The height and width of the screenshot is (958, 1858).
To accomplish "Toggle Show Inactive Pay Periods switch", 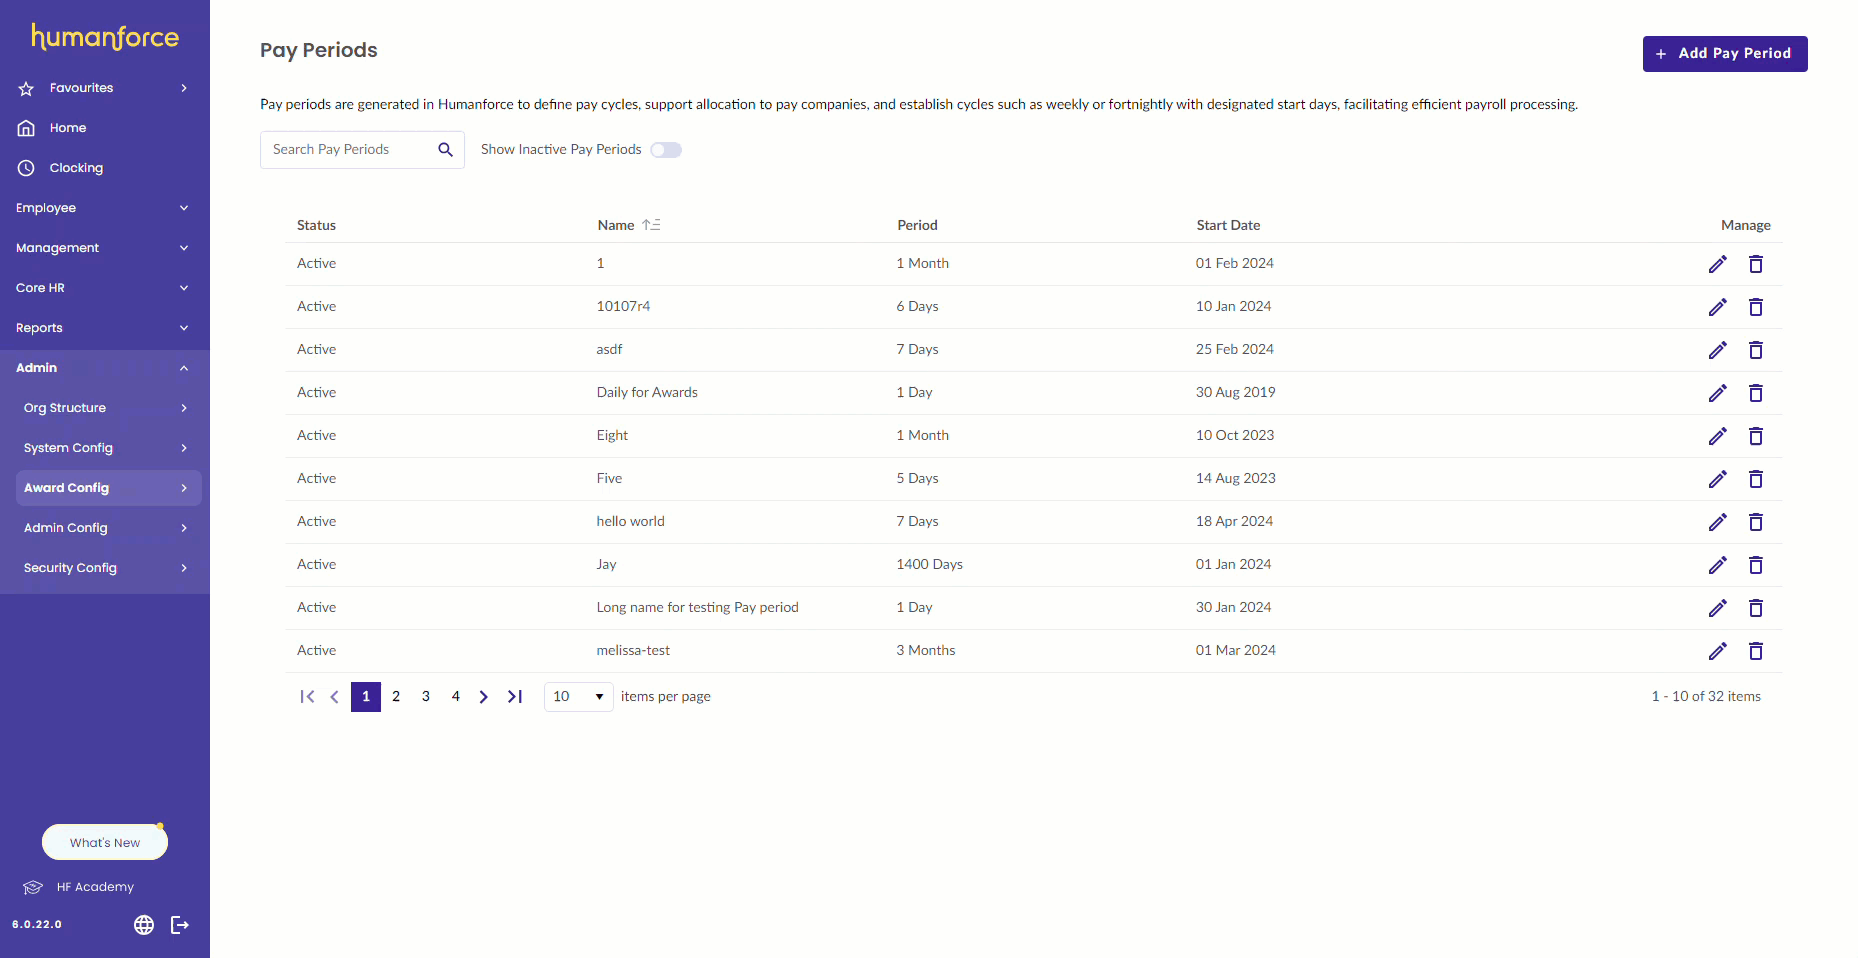I will pos(666,150).
